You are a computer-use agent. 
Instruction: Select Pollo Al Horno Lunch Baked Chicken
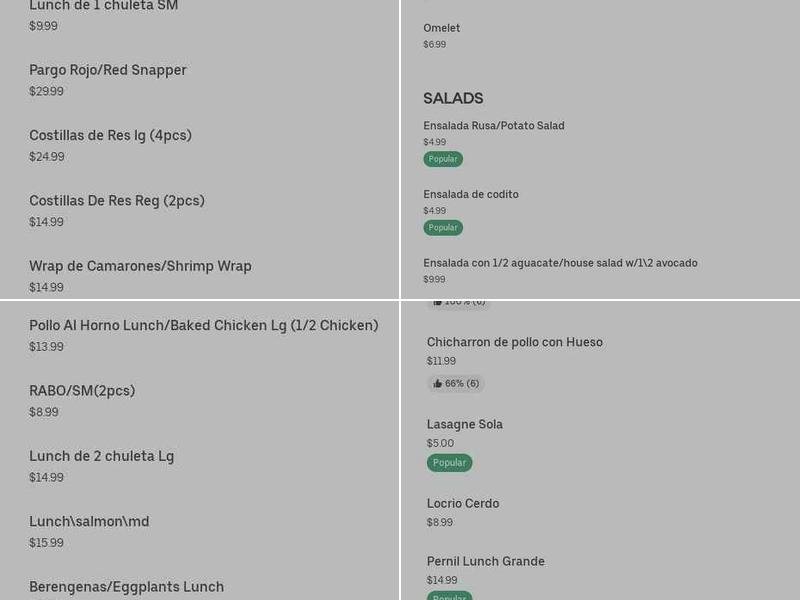204,325
